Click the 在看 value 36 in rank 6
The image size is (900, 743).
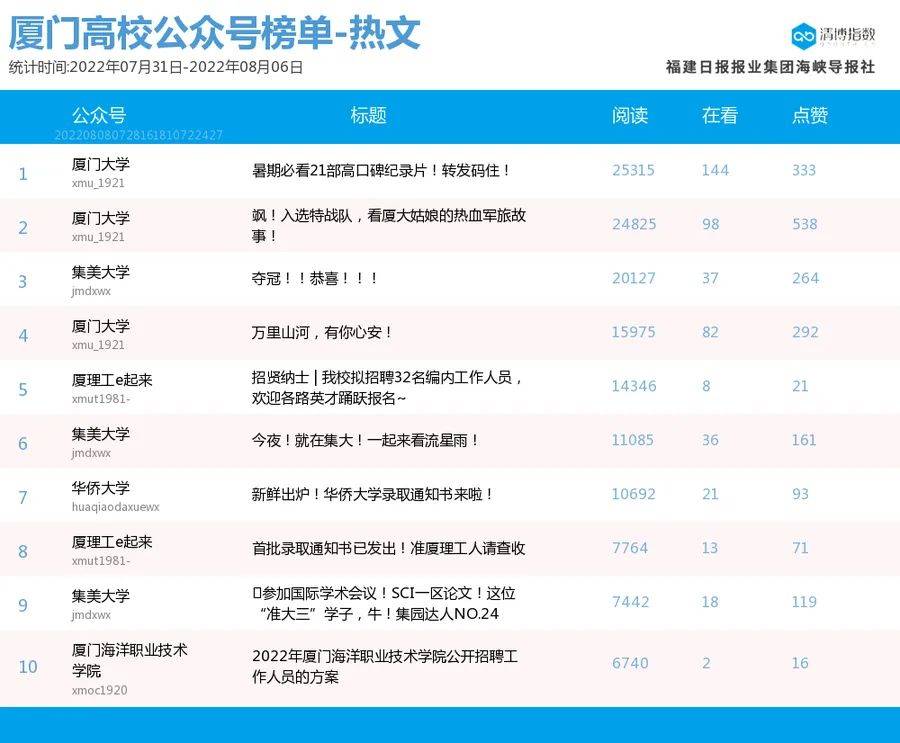point(710,440)
